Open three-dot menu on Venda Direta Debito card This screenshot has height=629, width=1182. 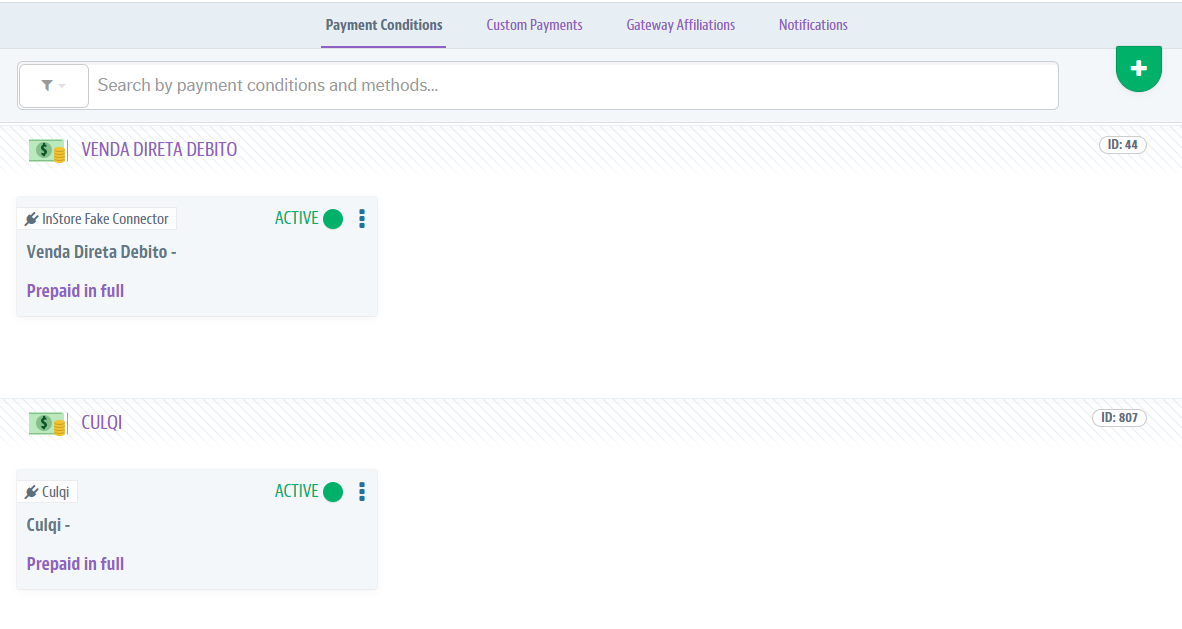click(x=362, y=219)
